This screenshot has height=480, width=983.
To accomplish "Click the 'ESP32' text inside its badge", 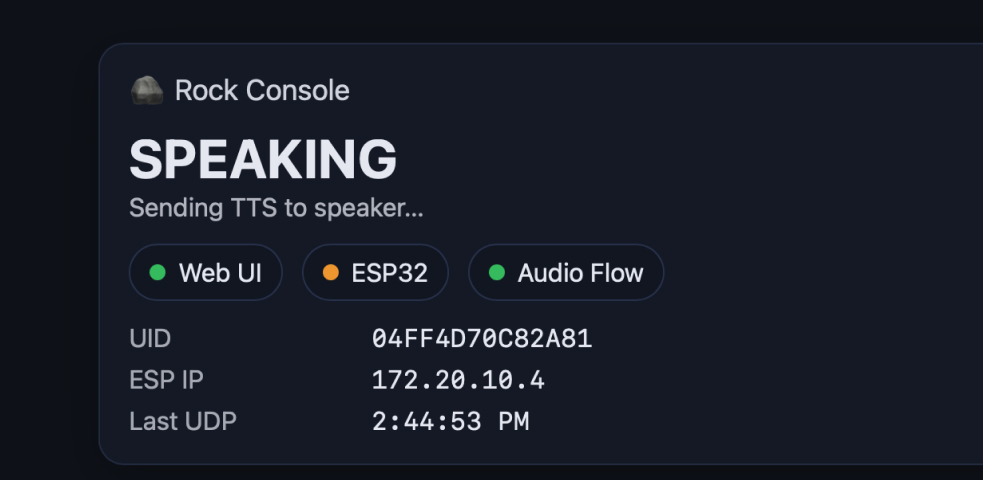I will click(389, 273).
